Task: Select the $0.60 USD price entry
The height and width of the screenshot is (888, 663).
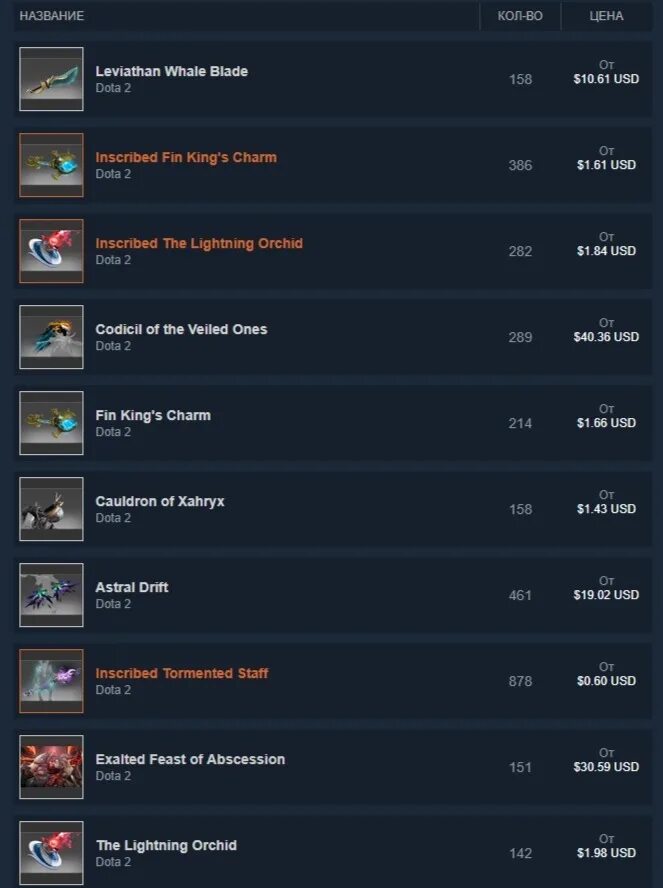Action: pyautogui.click(x=606, y=681)
